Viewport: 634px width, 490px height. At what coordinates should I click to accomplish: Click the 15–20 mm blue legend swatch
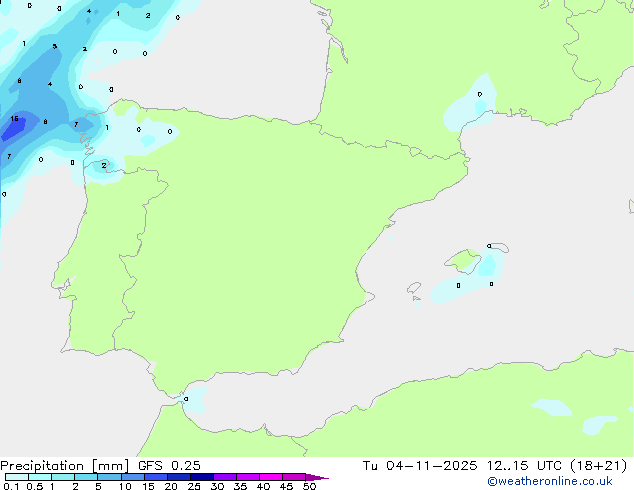[x=156, y=477]
